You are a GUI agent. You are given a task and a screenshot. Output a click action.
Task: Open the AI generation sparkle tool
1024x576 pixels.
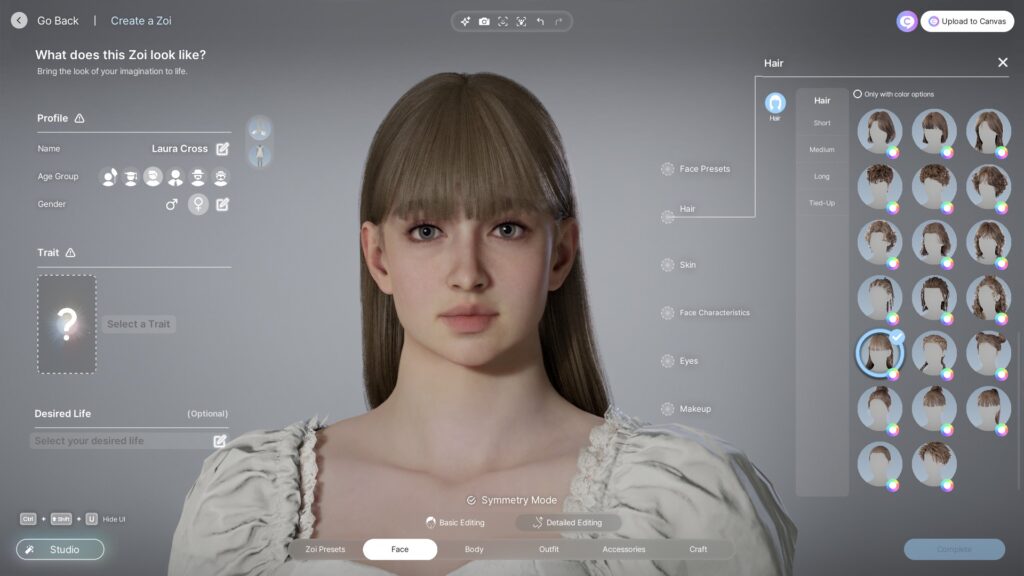(464, 21)
